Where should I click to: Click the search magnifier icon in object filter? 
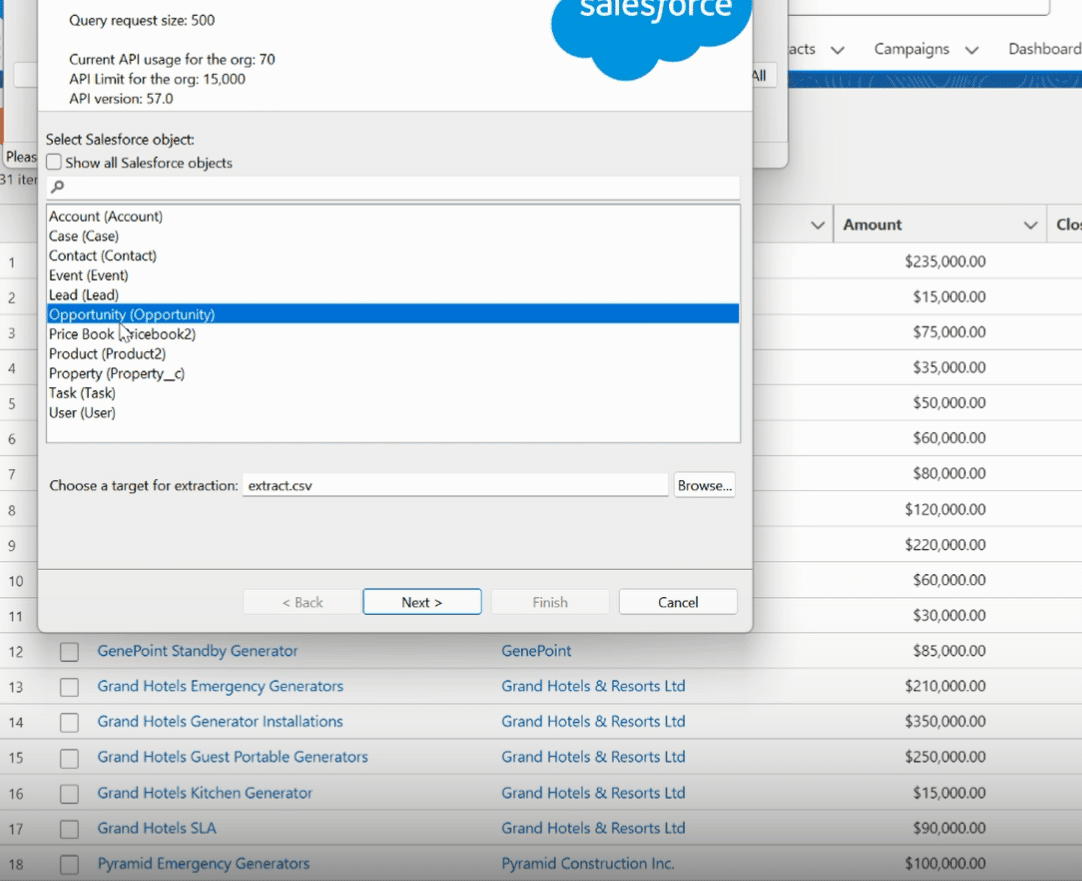58,186
